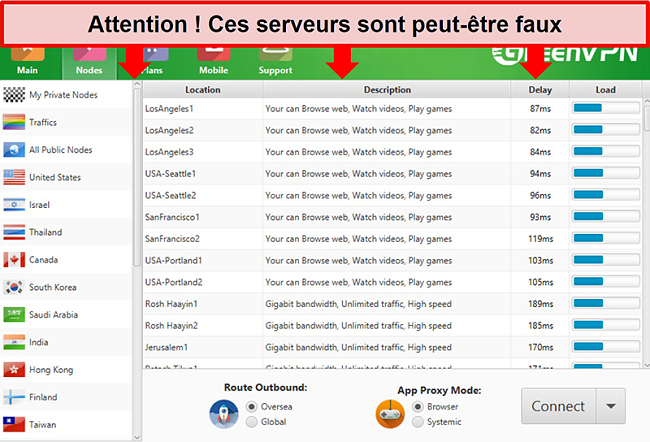
Task: Open the Connect button dropdown arrow
Action: [x=611, y=406]
